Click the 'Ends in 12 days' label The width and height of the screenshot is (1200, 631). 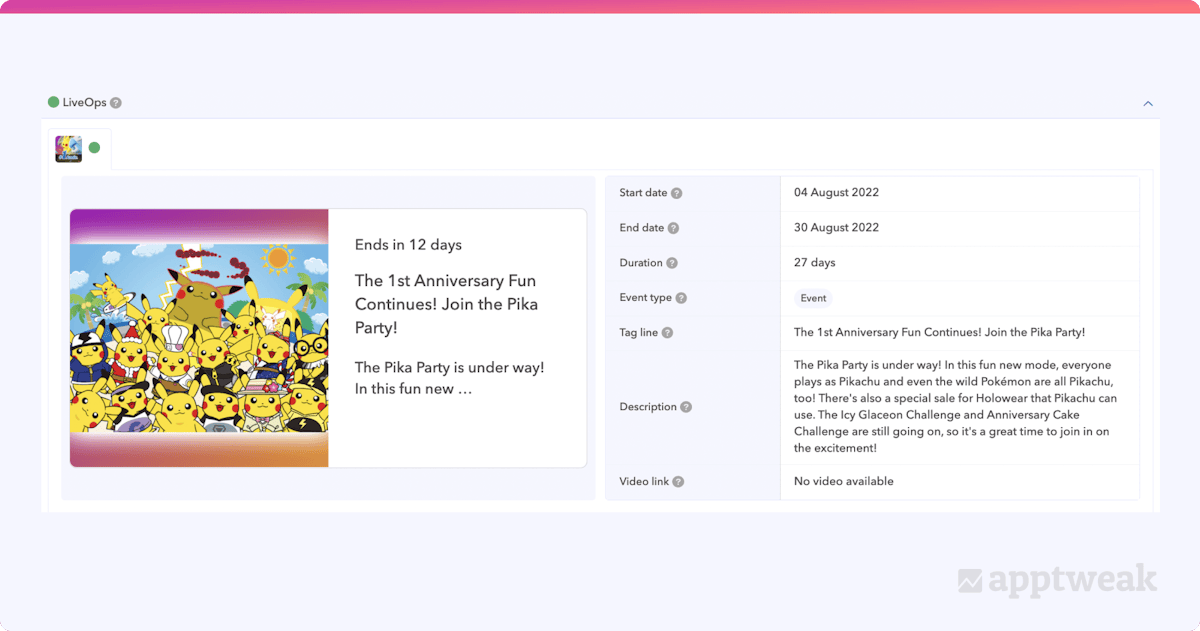[408, 245]
